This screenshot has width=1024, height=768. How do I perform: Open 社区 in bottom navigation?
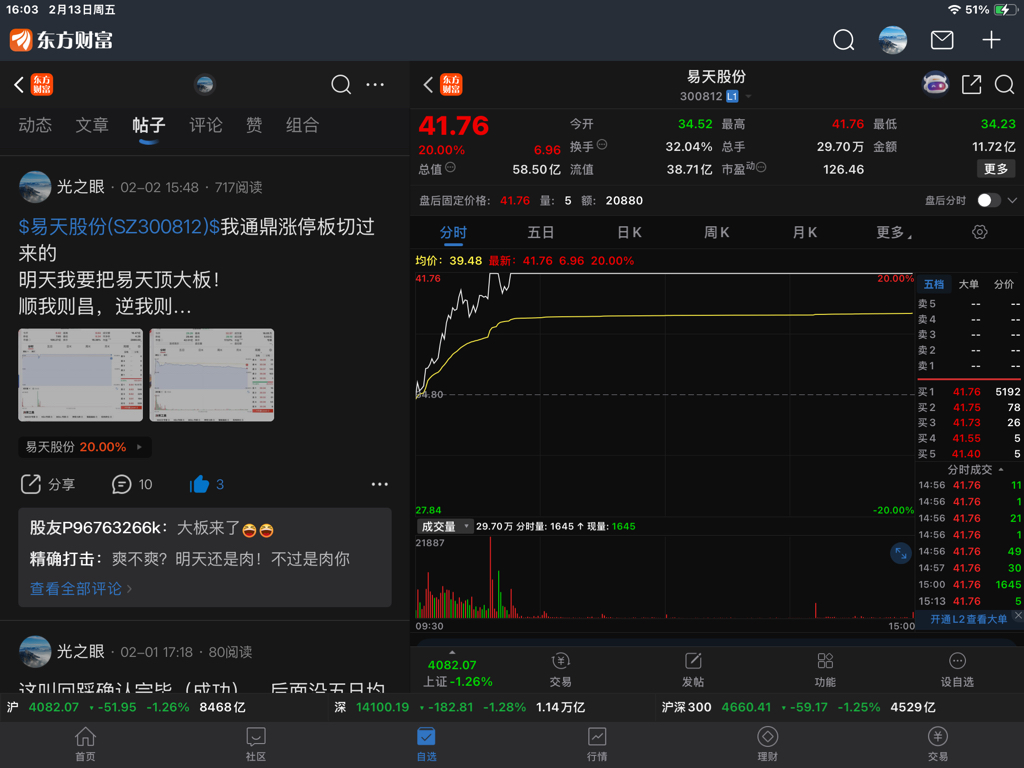coord(255,744)
